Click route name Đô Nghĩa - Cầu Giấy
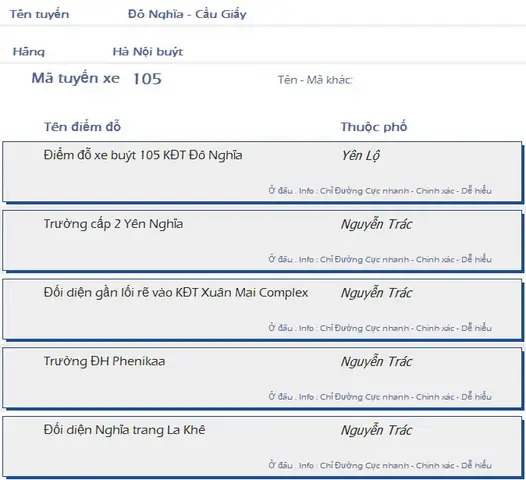Image resolution: width=526 pixels, height=480 pixels. tap(187, 14)
